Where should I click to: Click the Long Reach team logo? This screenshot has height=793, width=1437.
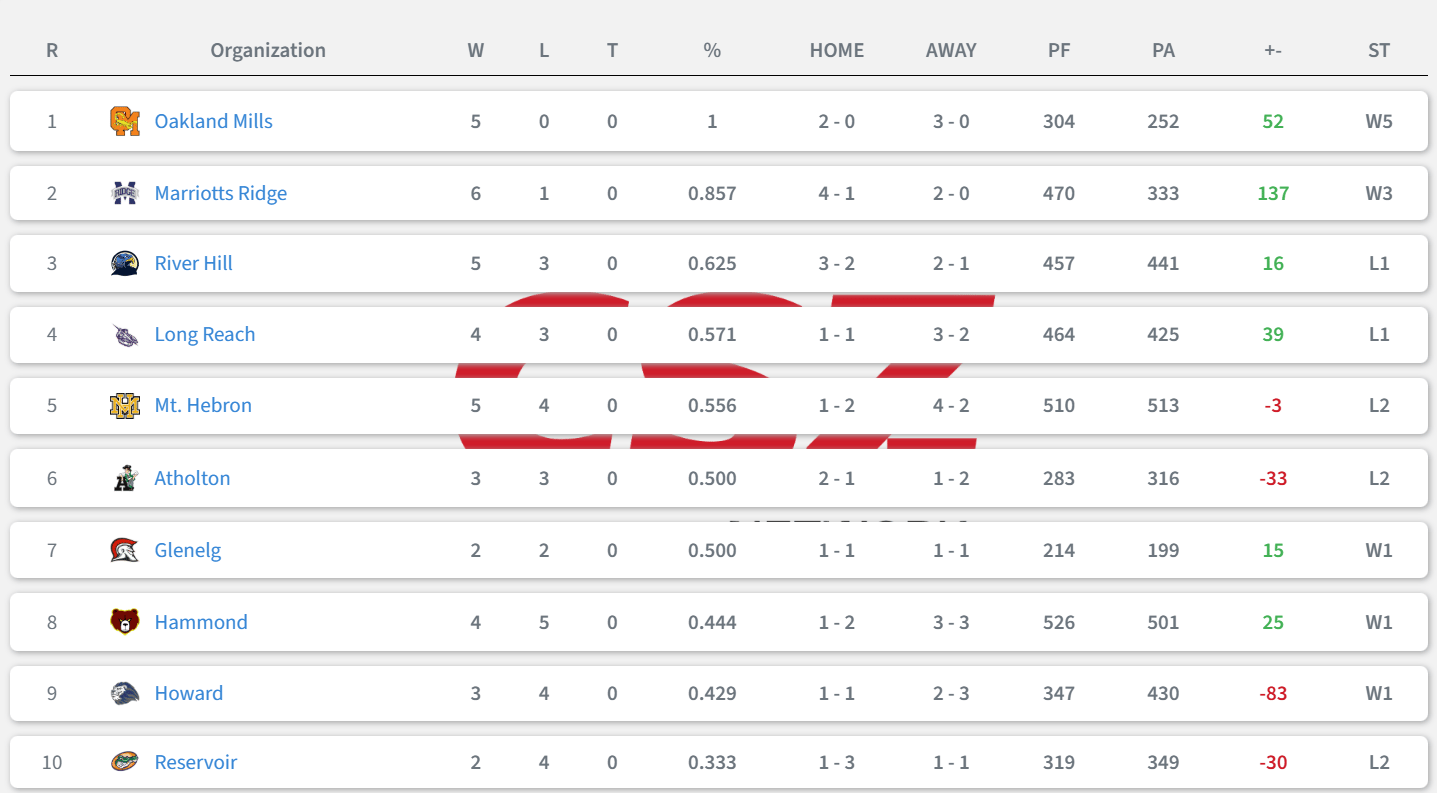pyautogui.click(x=125, y=334)
